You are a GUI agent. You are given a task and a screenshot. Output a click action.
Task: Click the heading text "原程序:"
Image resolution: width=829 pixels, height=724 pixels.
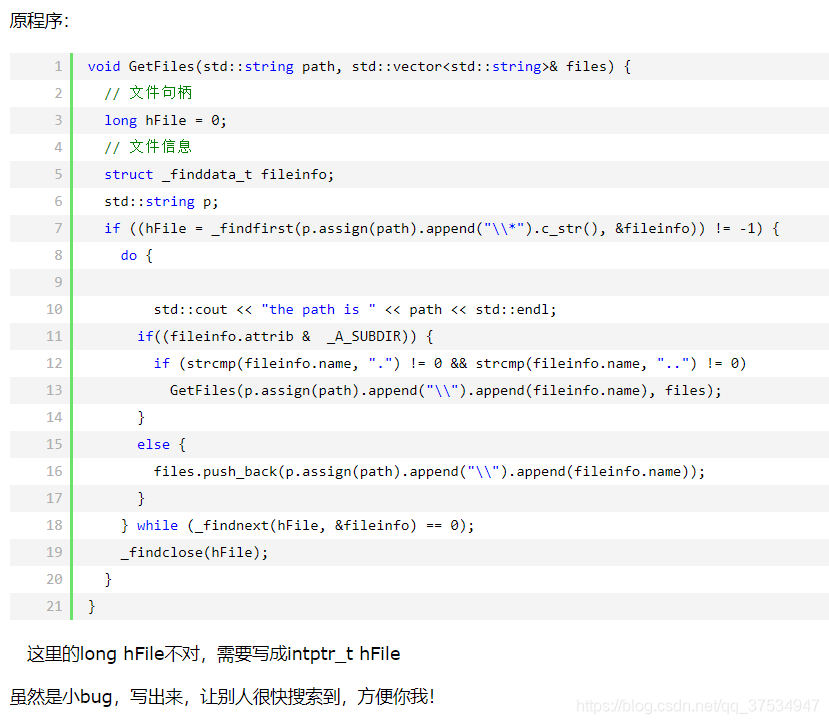(39, 21)
